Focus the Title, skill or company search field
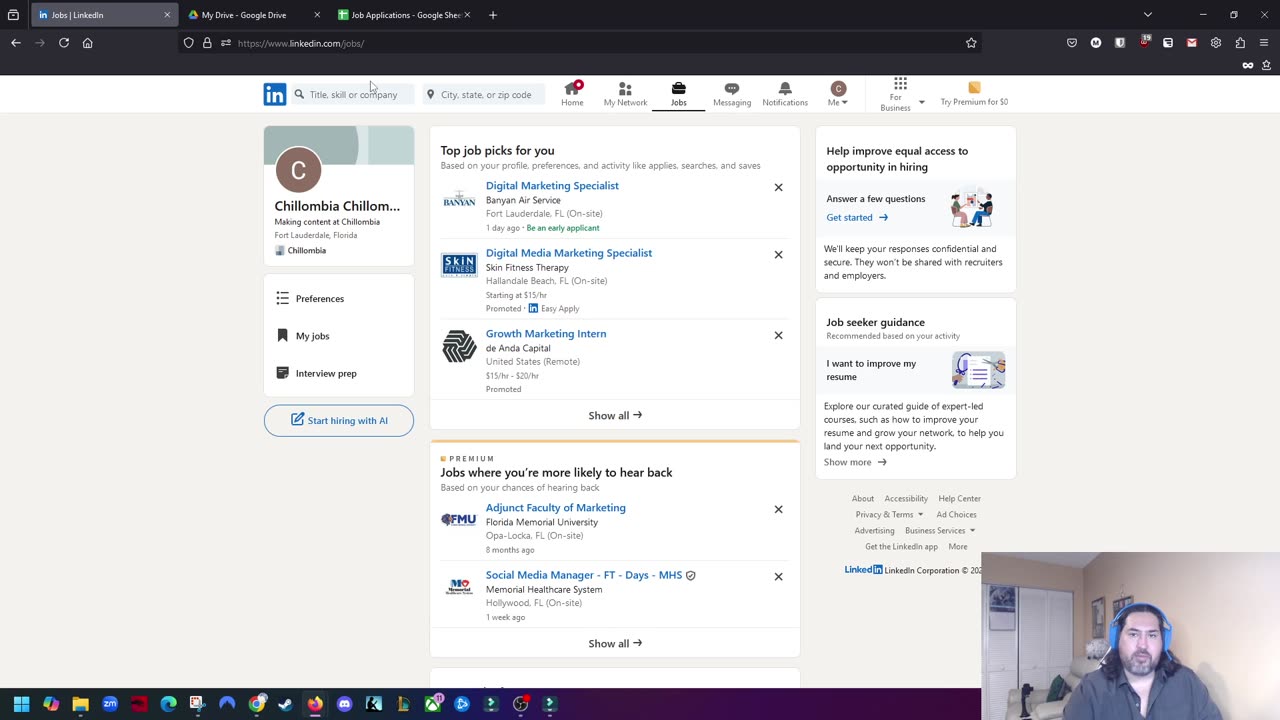This screenshot has height=720, width=1280. coord(353,94)
